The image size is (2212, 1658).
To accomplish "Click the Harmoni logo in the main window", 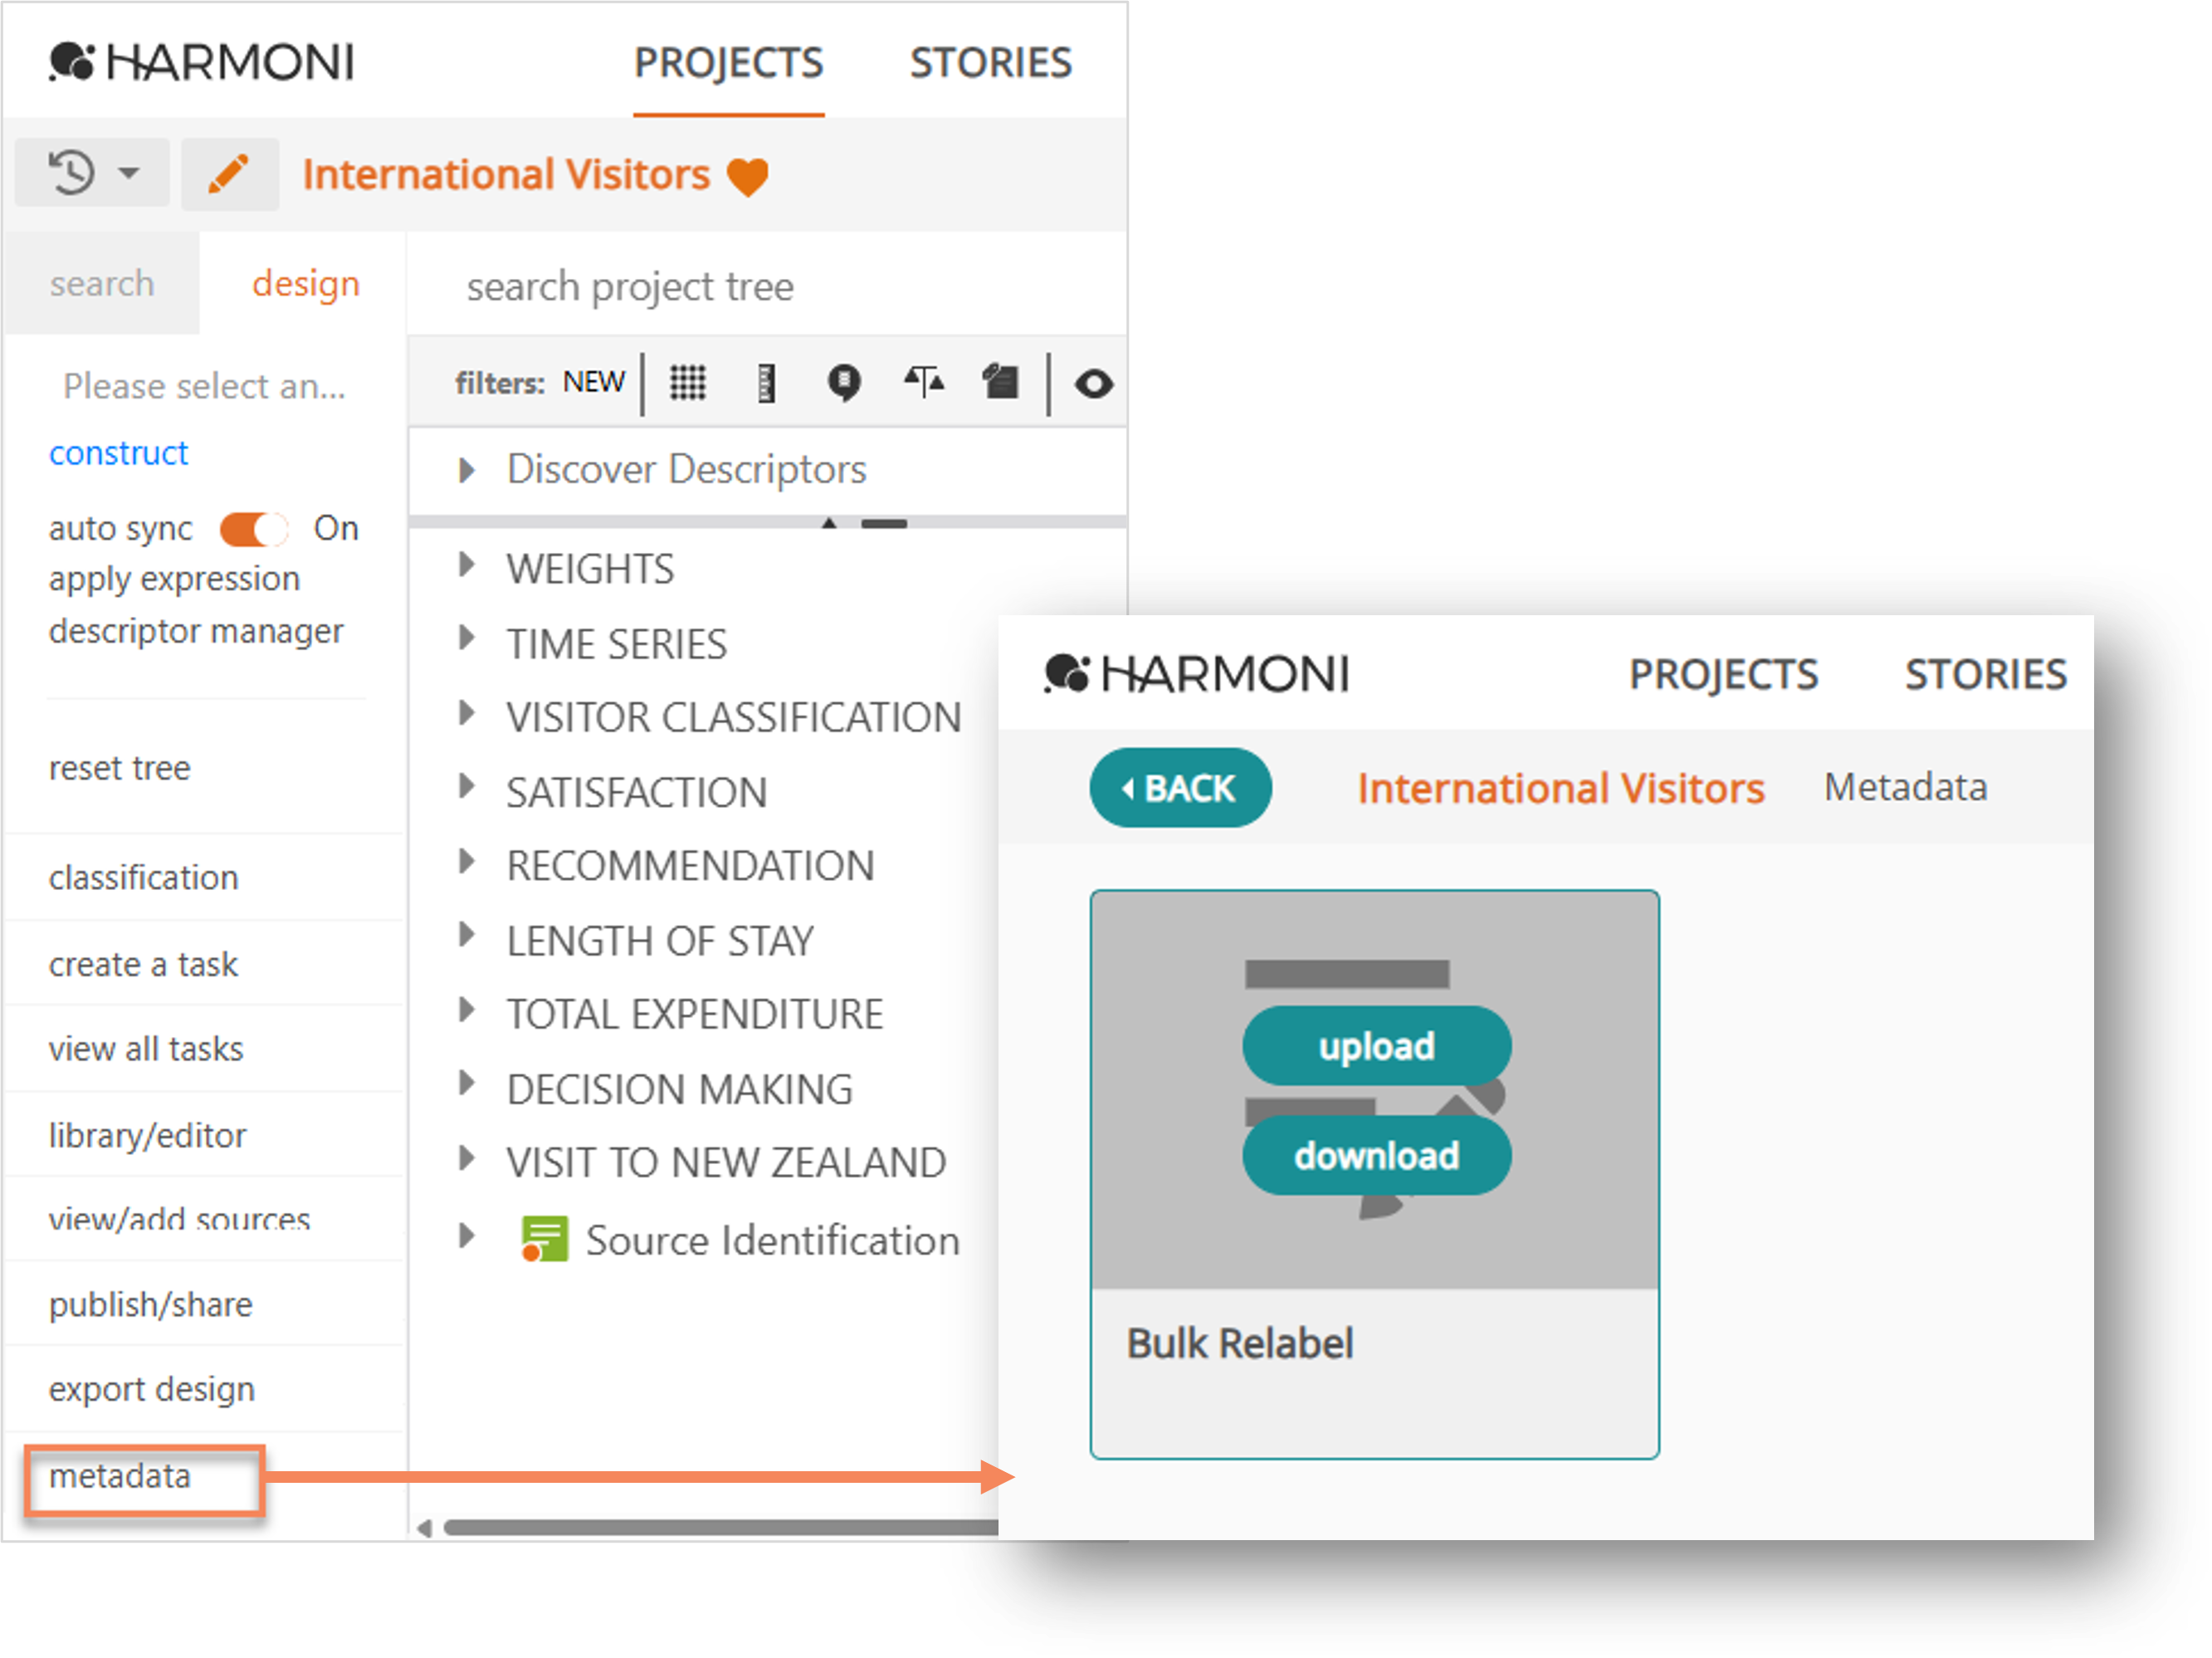I will click(x=202, y=62).
